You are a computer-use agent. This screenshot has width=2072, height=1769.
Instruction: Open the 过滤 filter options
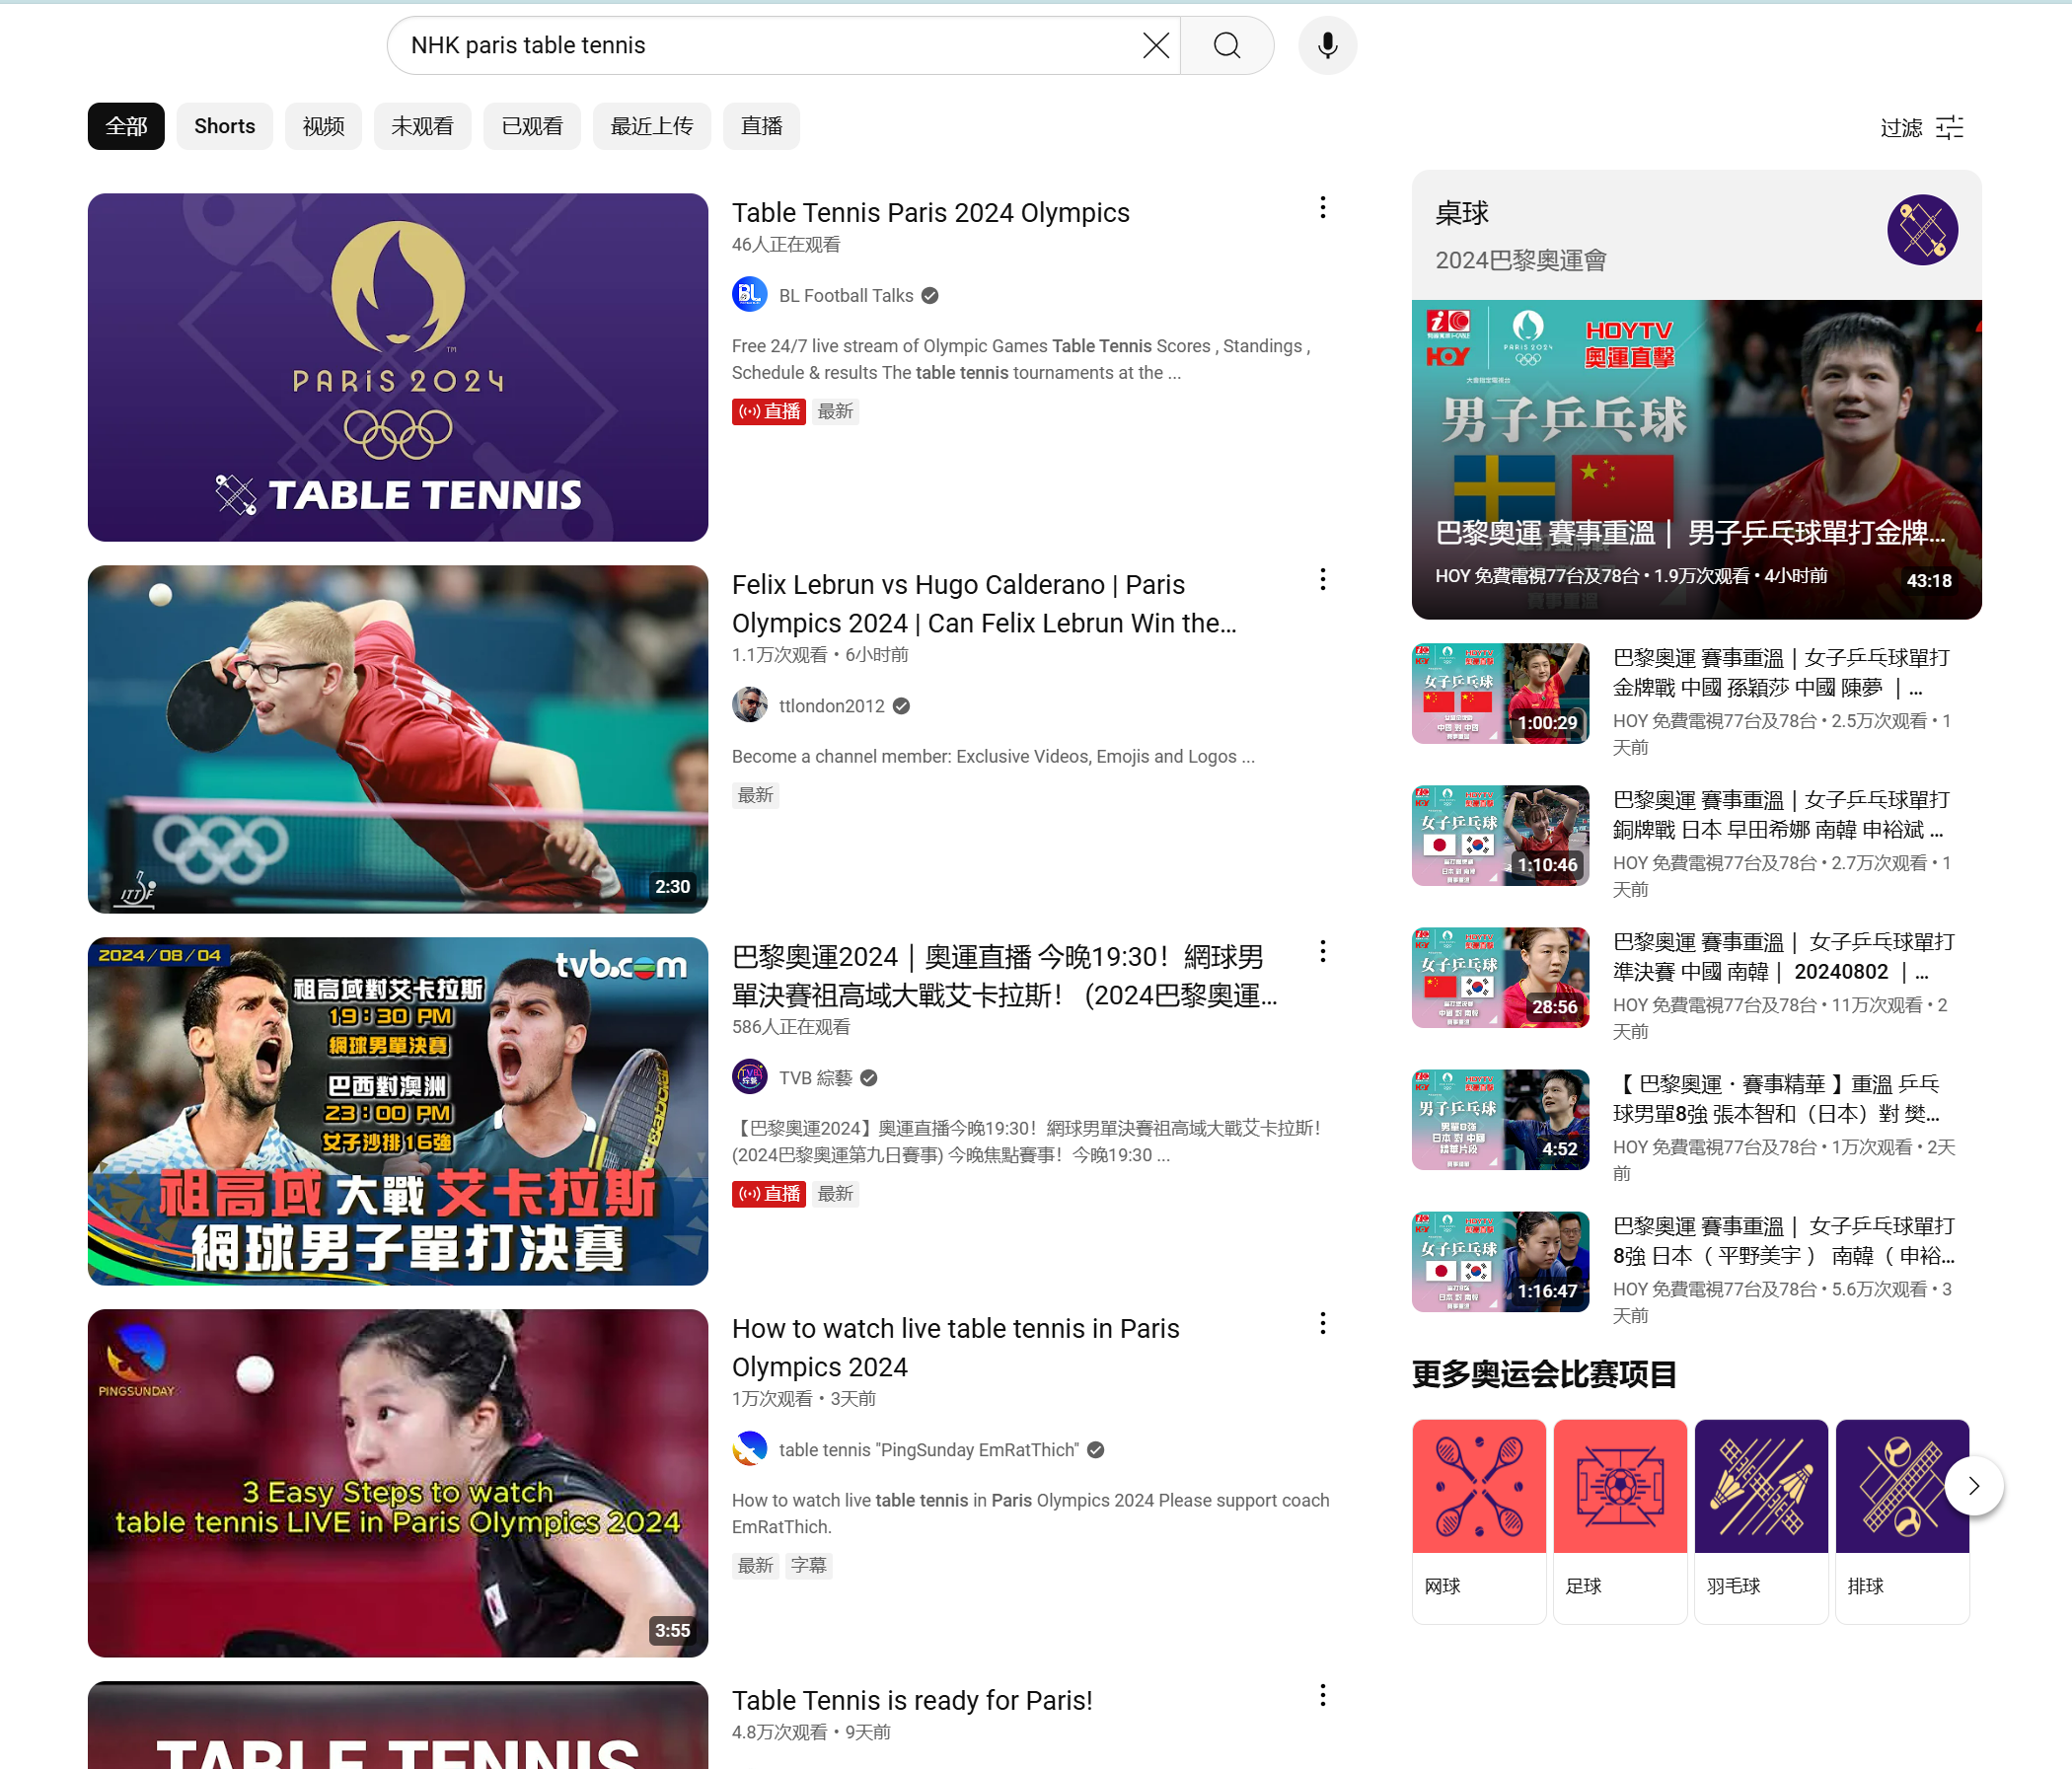1922,127
